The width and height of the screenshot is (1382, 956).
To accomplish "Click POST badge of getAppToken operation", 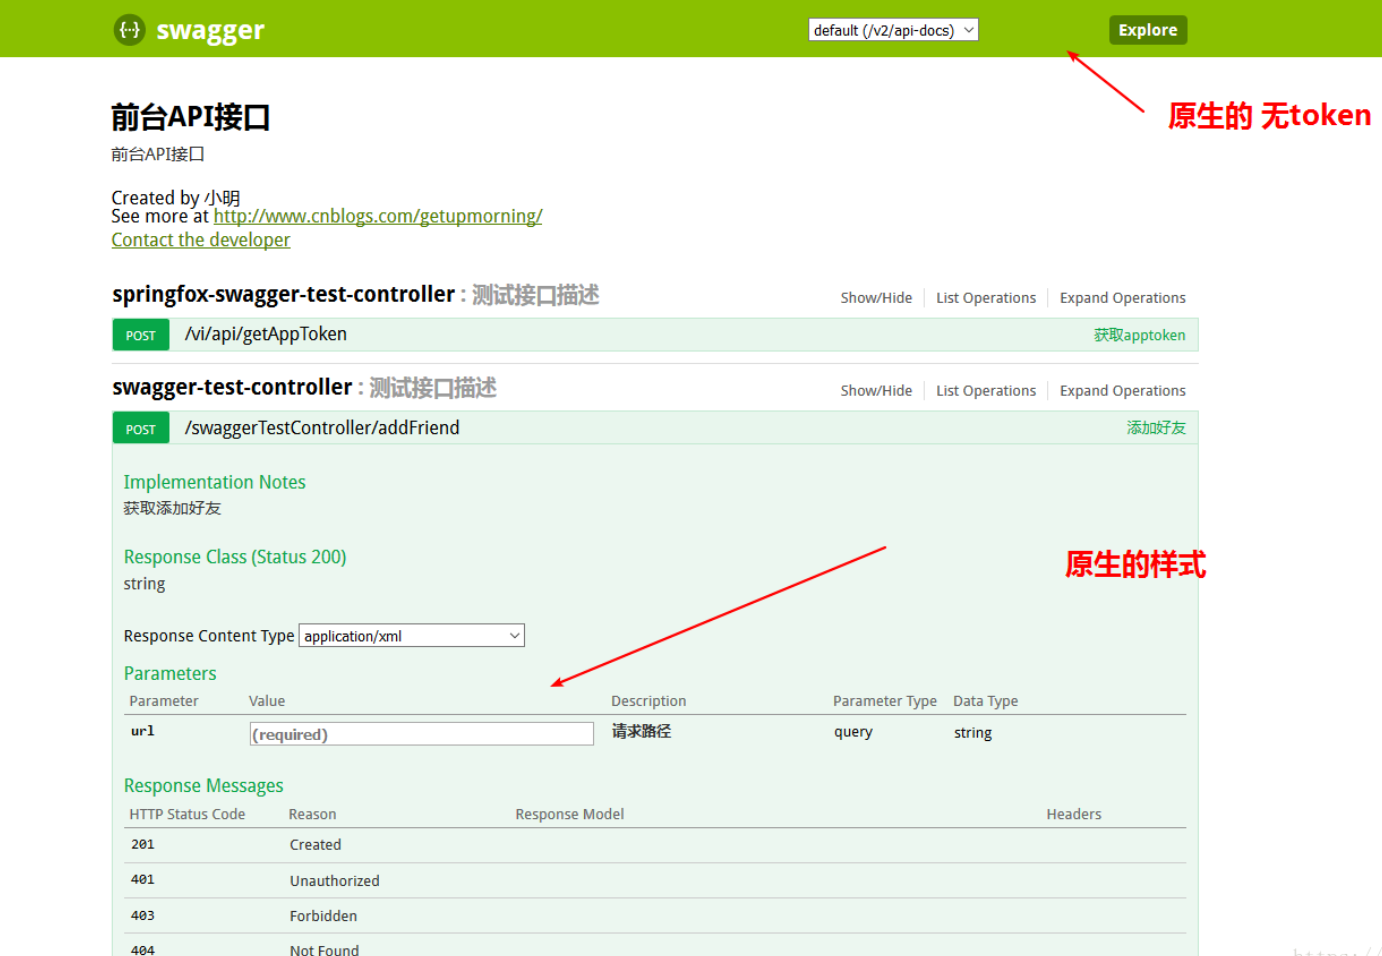I will (x=141, y=336).
